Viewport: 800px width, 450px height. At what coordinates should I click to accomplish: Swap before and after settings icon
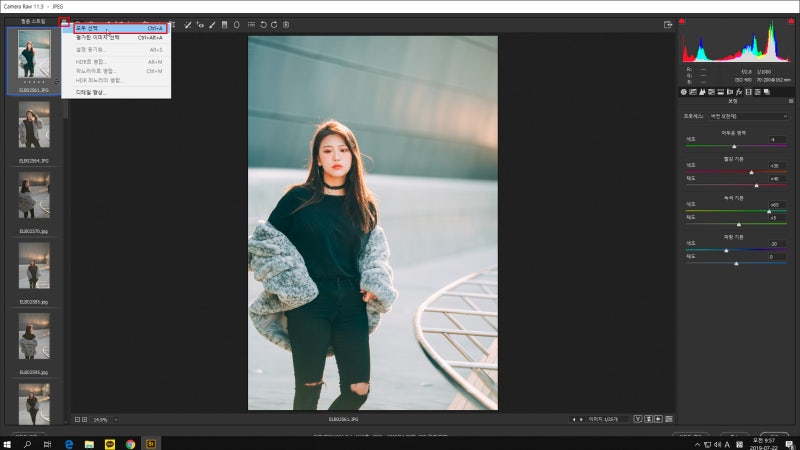[648, 419]
